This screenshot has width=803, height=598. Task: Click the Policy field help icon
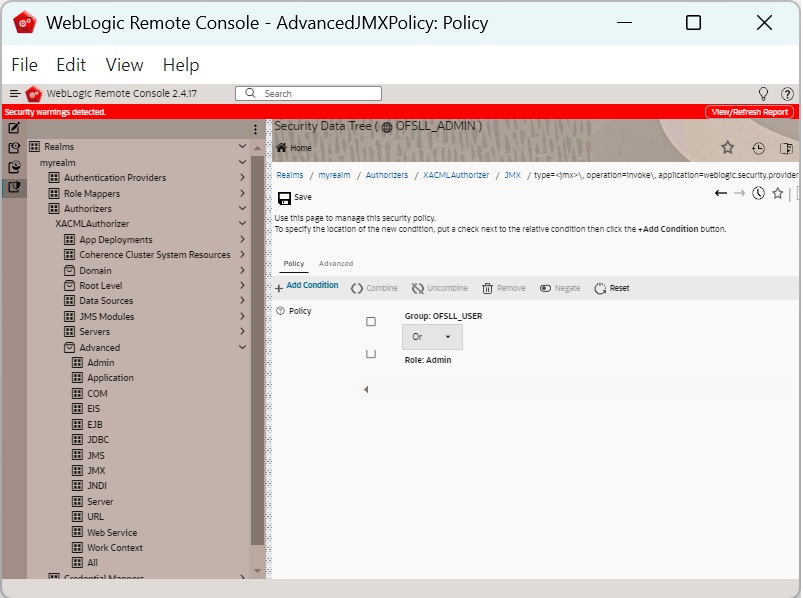pos(280,311)
